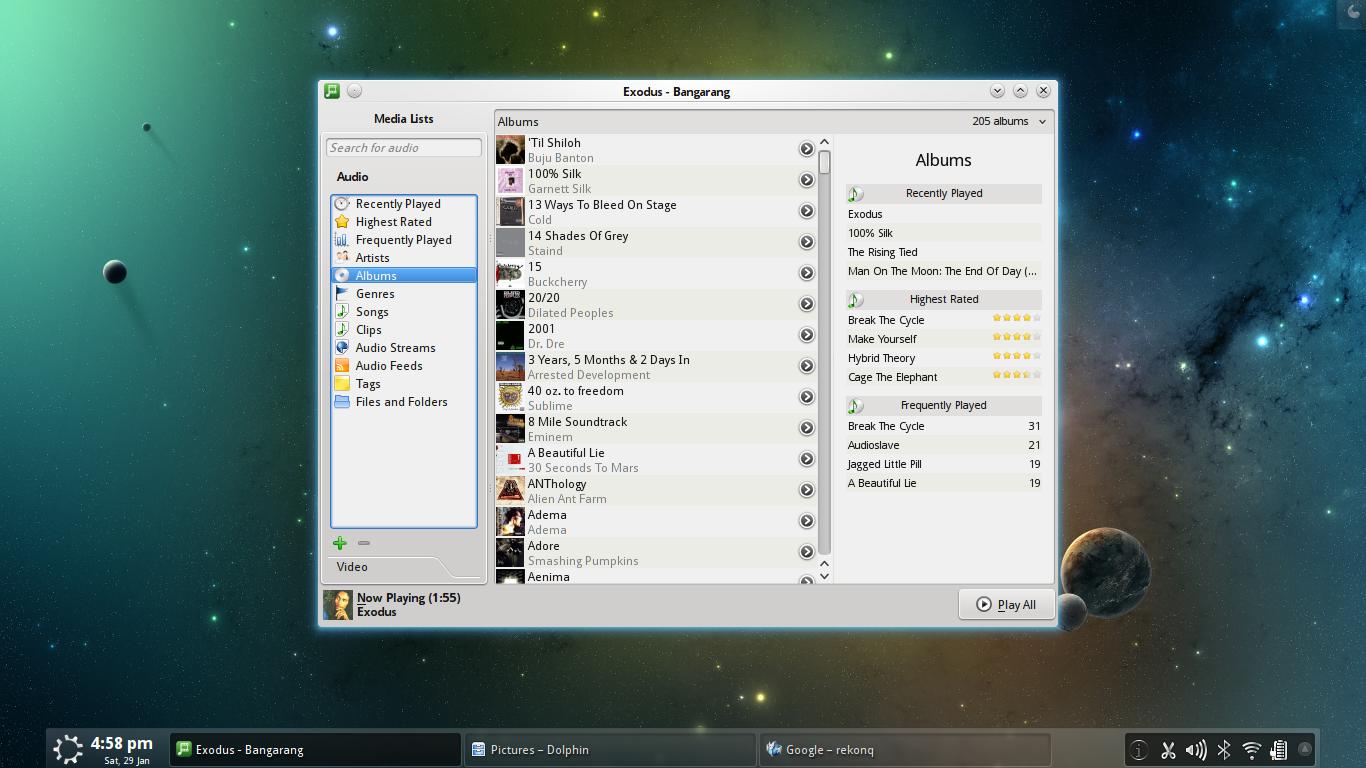The image size is (1366, 768).
Task: Click arrow next to 2001 by Dr. Dre
Action: pyautogui.click(x=806, y=335)
